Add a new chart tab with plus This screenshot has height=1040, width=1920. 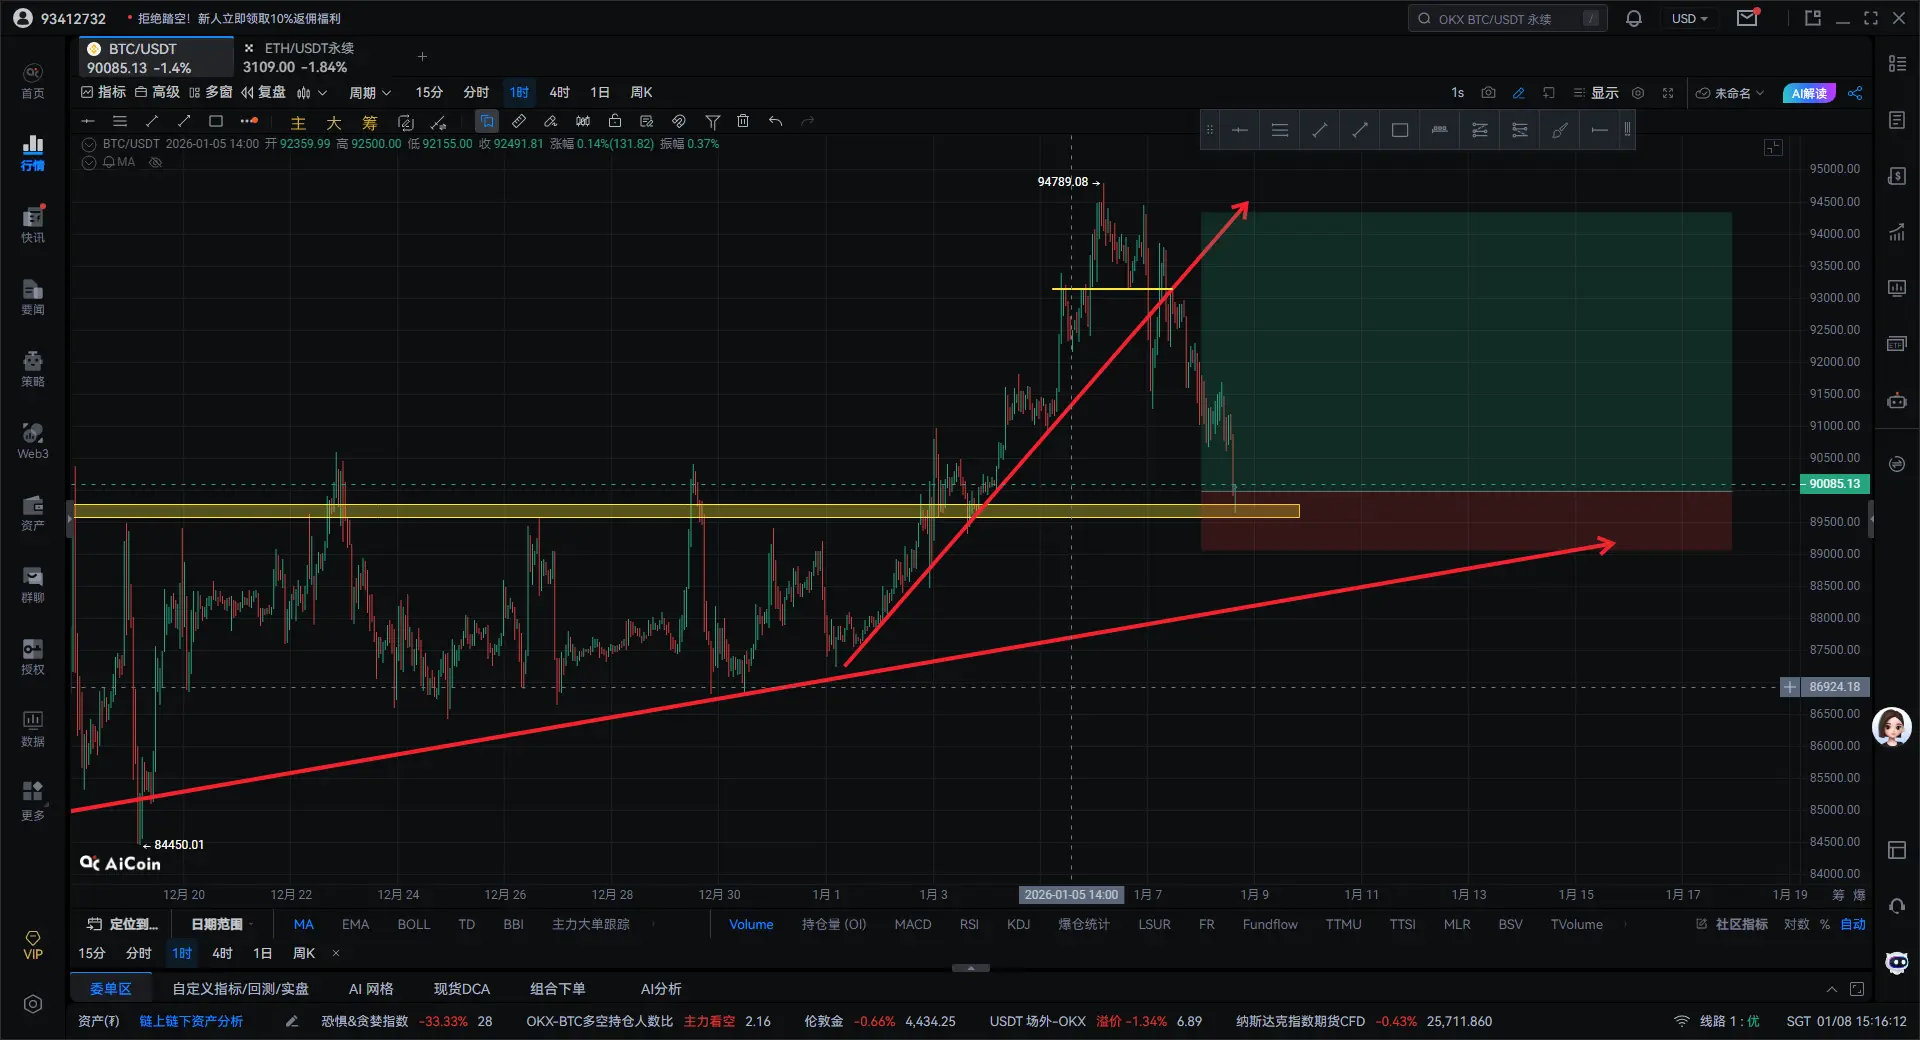[422, 57]
